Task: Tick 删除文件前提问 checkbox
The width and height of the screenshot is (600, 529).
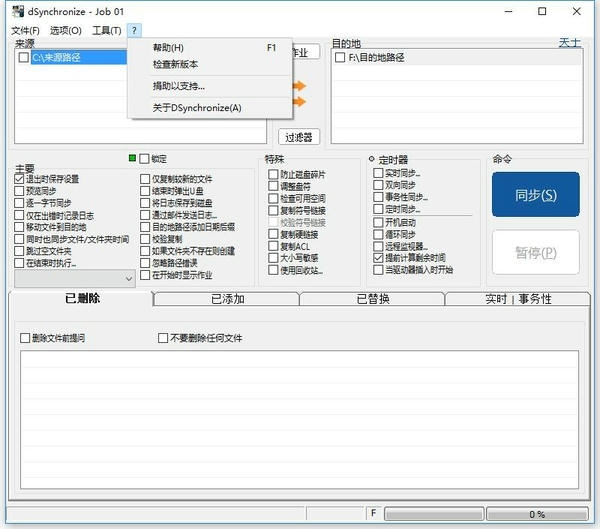Action: 25,338
